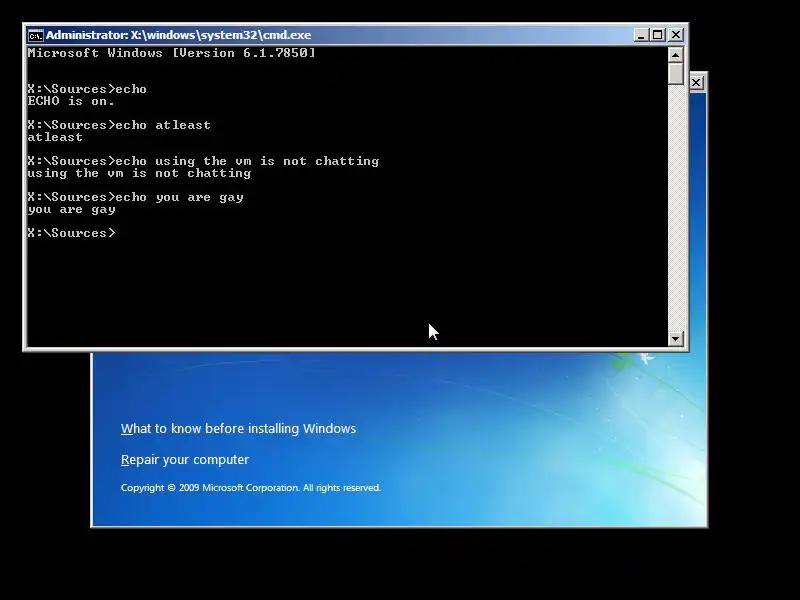Open the "Repair your computer" link
The image size is (800, 600).
coord(185,460)
